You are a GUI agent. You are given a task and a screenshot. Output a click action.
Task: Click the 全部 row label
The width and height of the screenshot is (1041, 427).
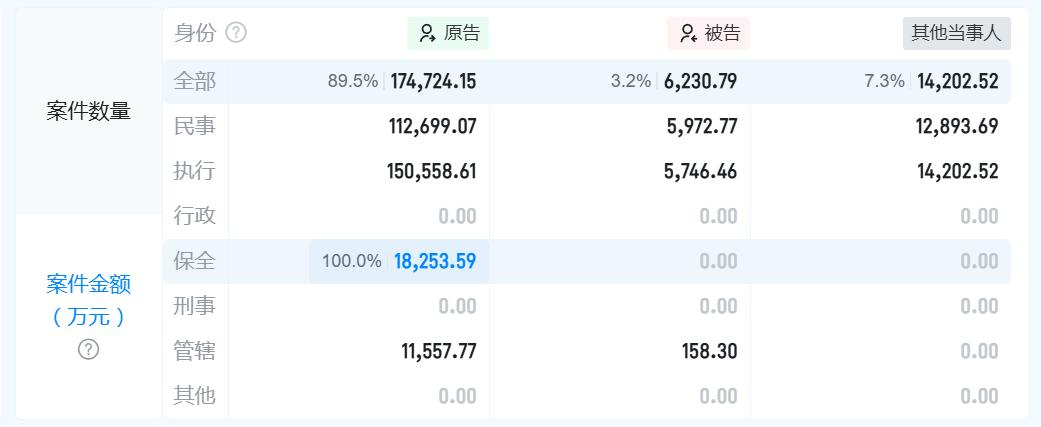click(x=194, y=81)
